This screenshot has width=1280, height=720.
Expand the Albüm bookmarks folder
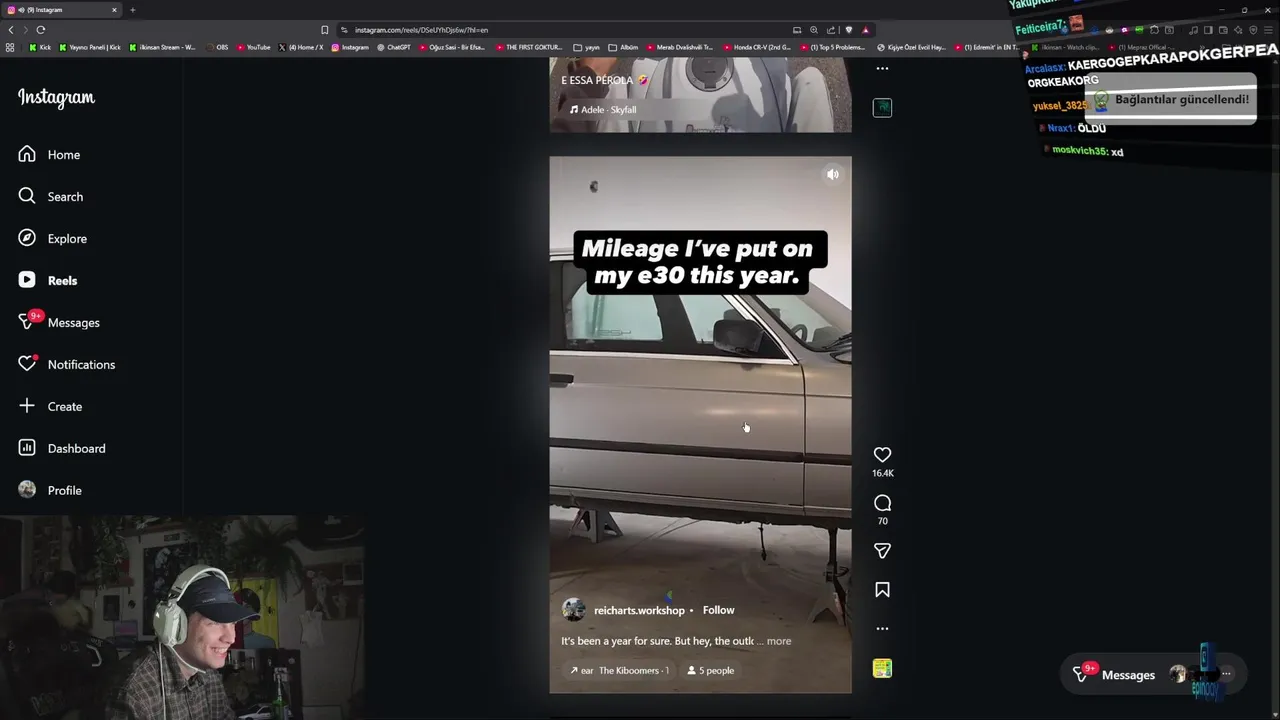pos(624,47)
